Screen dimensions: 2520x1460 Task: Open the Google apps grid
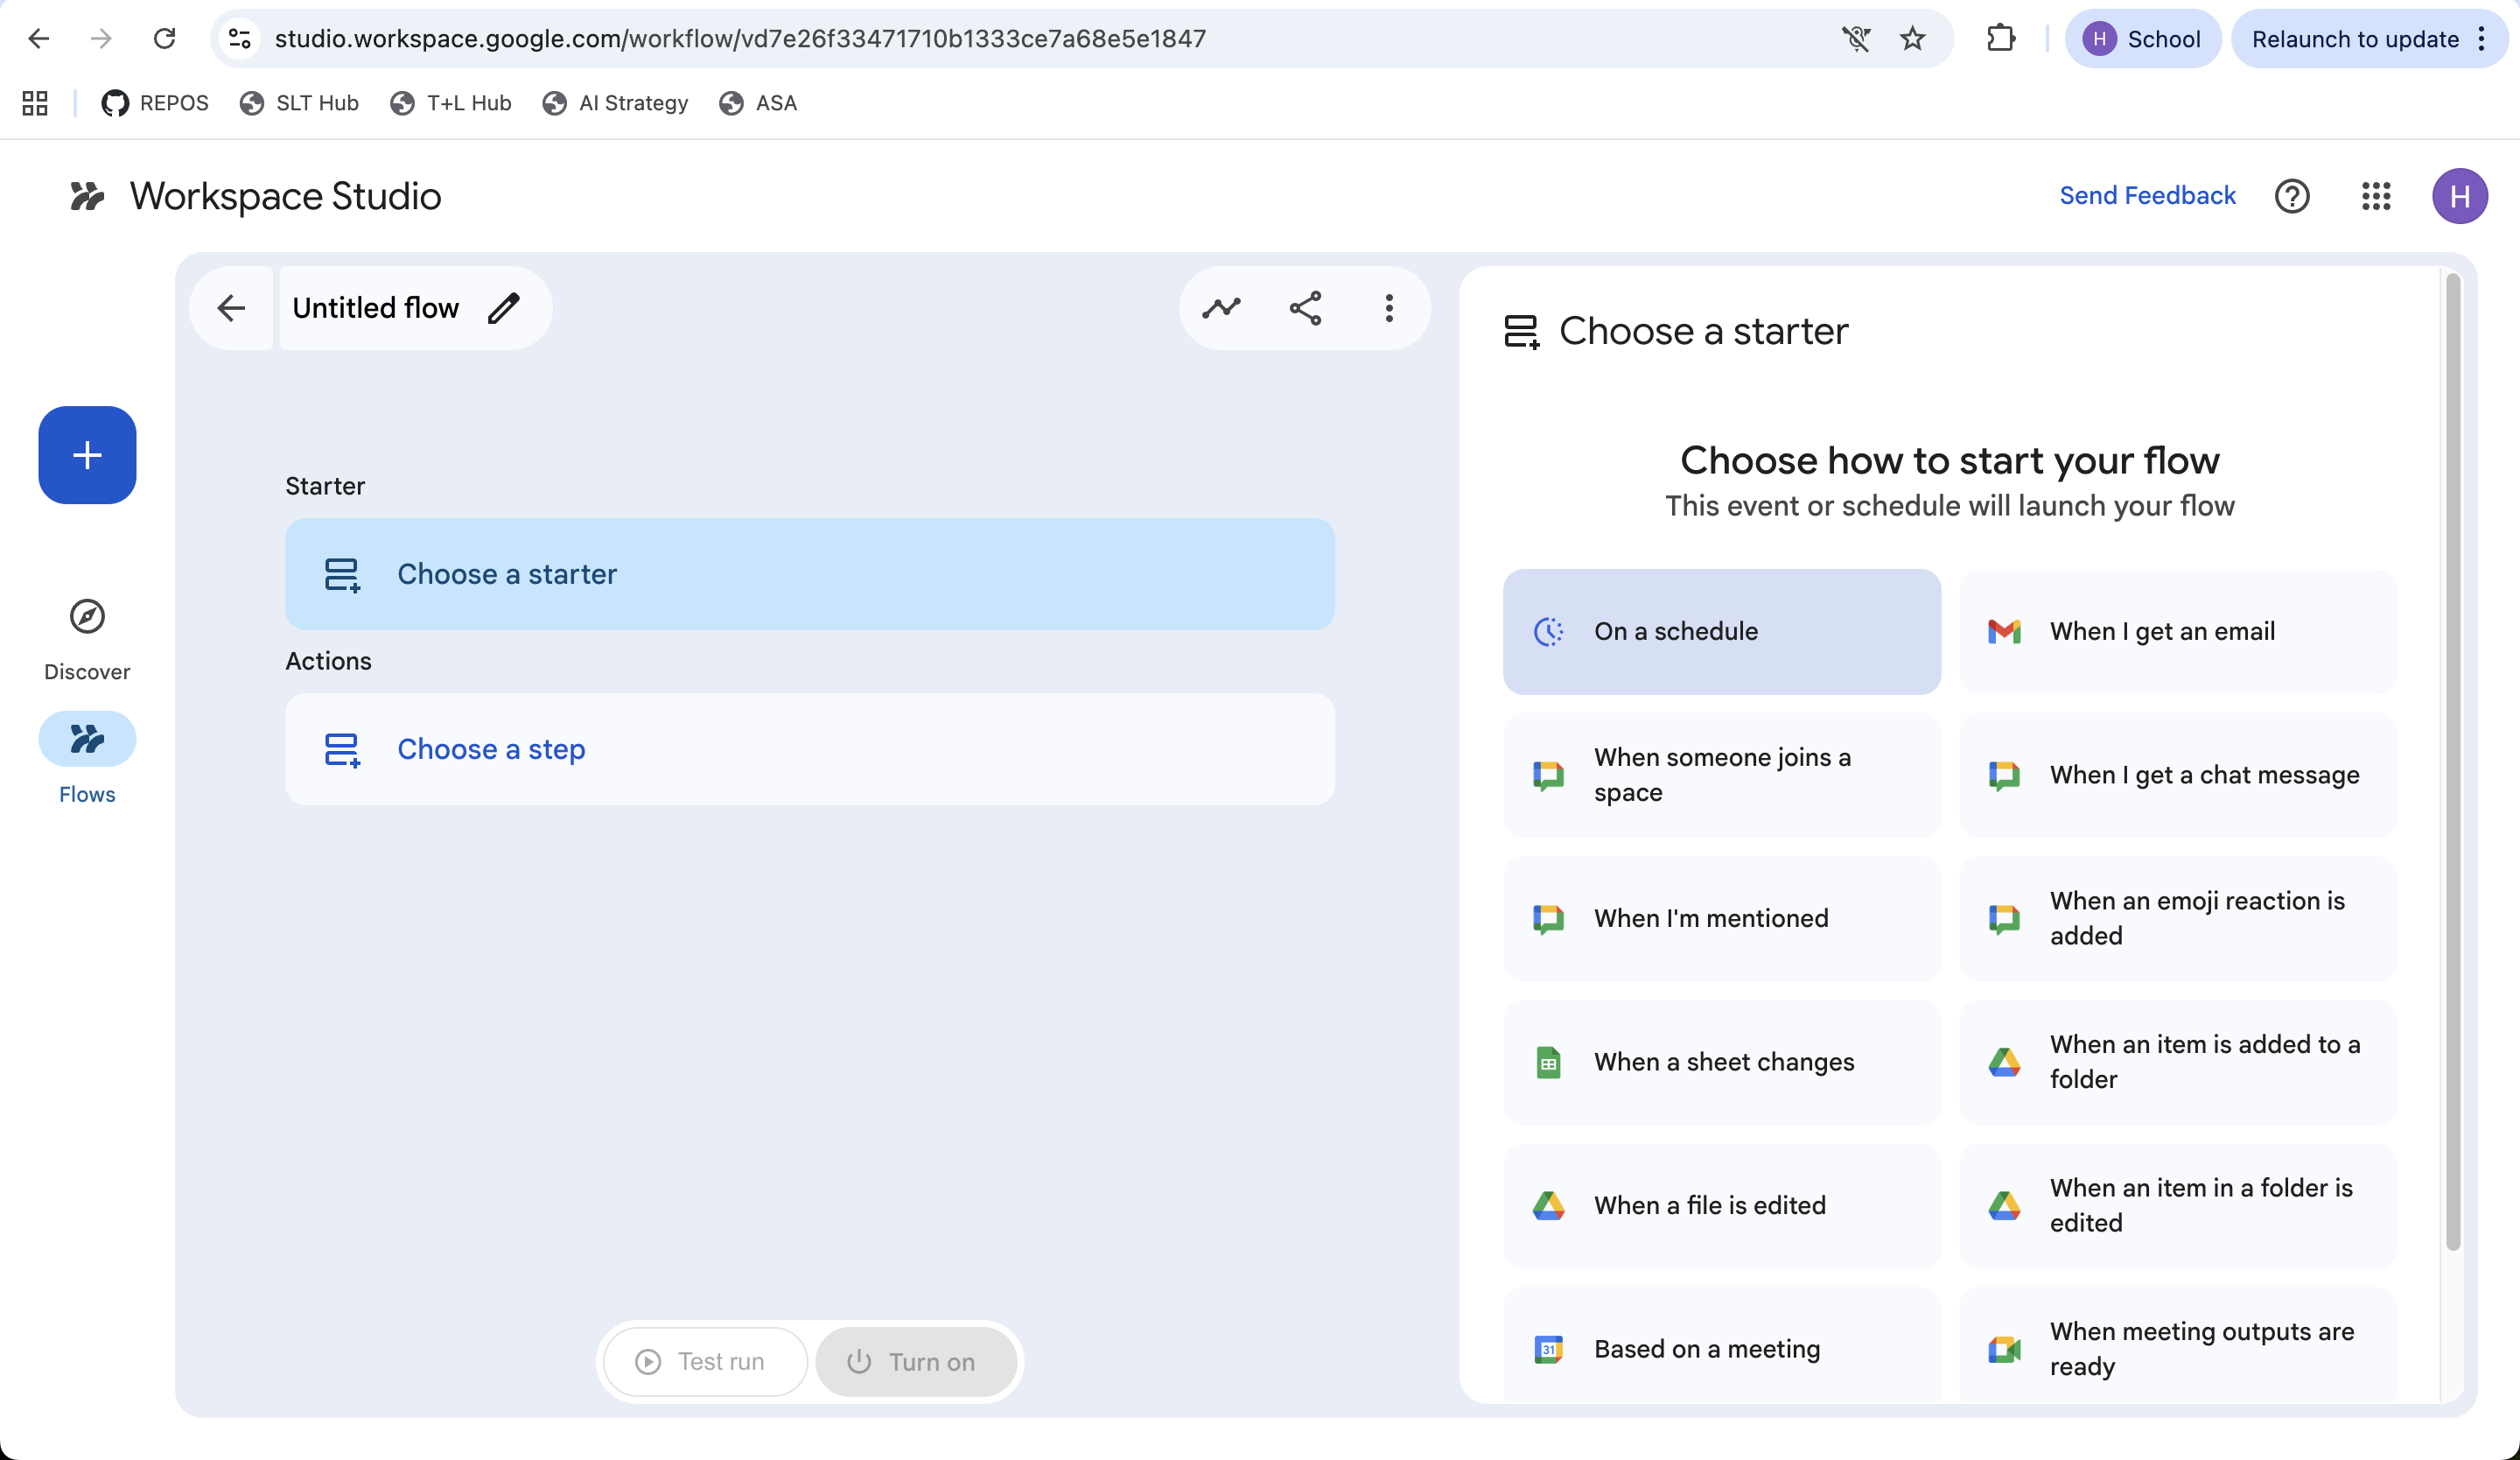pyautogui.click(x=2376, y=196)
